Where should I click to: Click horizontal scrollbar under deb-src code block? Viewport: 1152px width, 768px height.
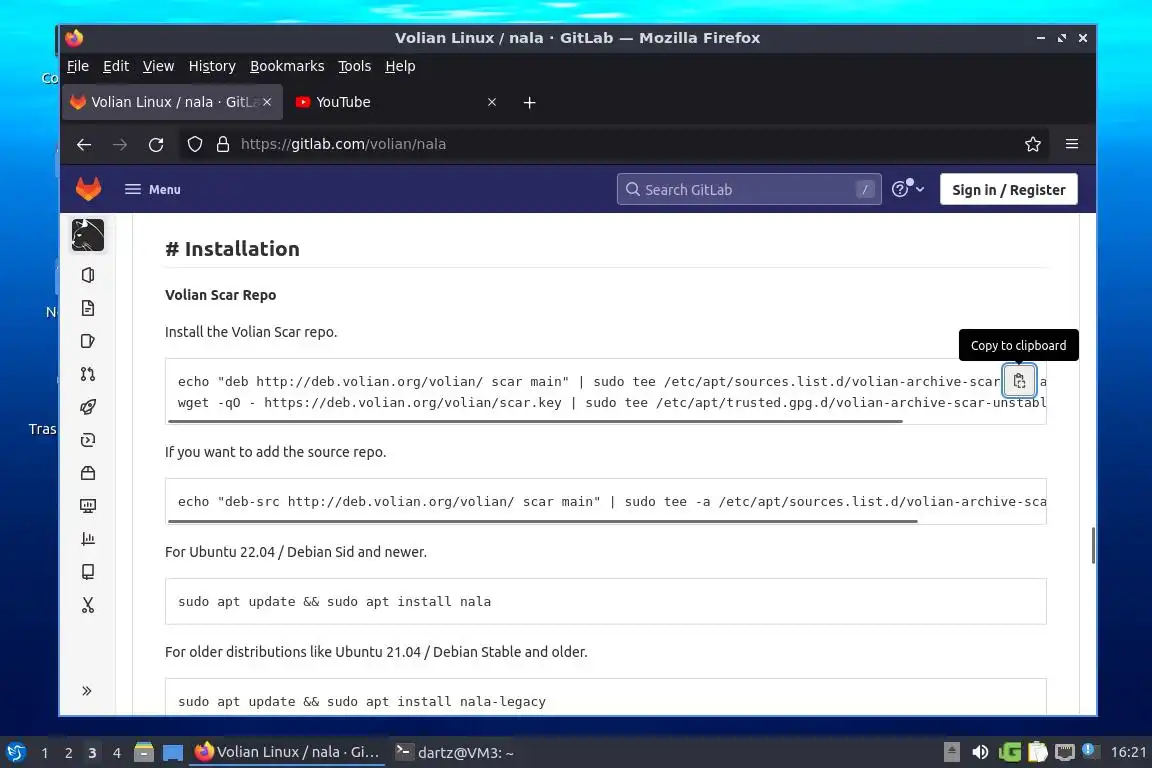[542, 521]
